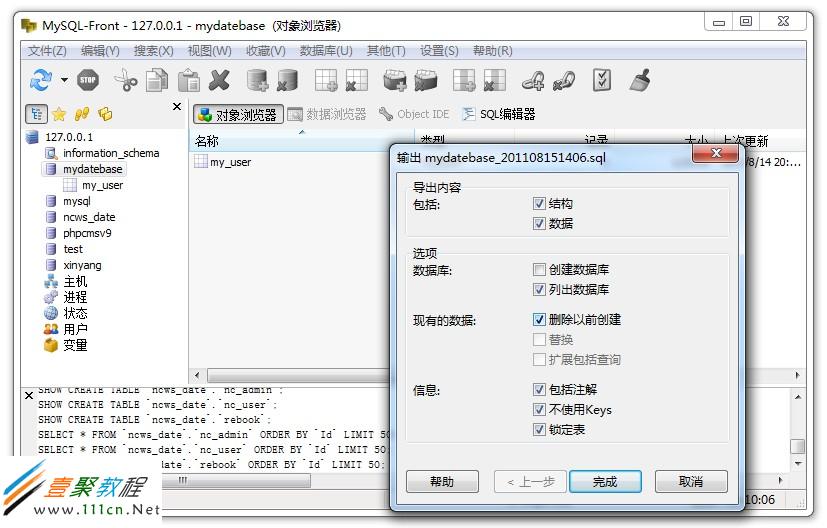The width and height of the screenshot is (827, 528).
Task: Click the 完成 button
Action: [x=605, y=482]
